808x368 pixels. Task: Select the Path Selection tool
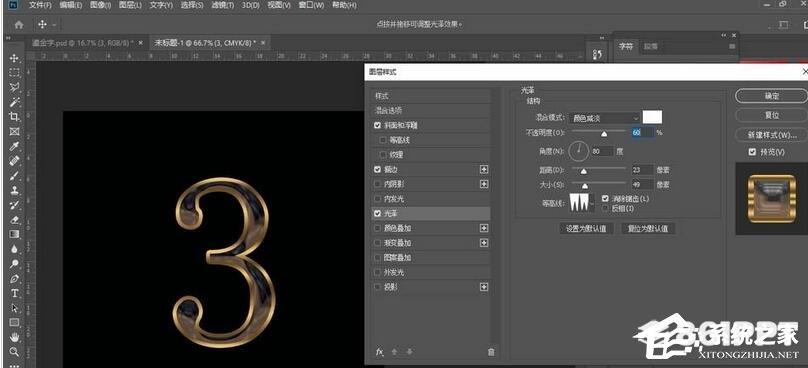(14, 308)
